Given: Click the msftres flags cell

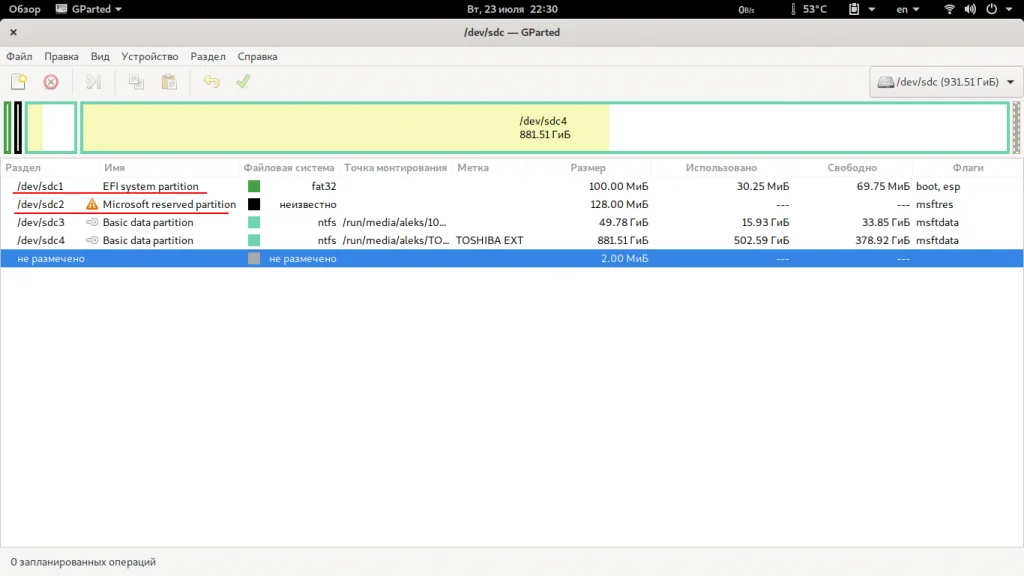Looking at the screenshot, I should [x=935, y=204].
